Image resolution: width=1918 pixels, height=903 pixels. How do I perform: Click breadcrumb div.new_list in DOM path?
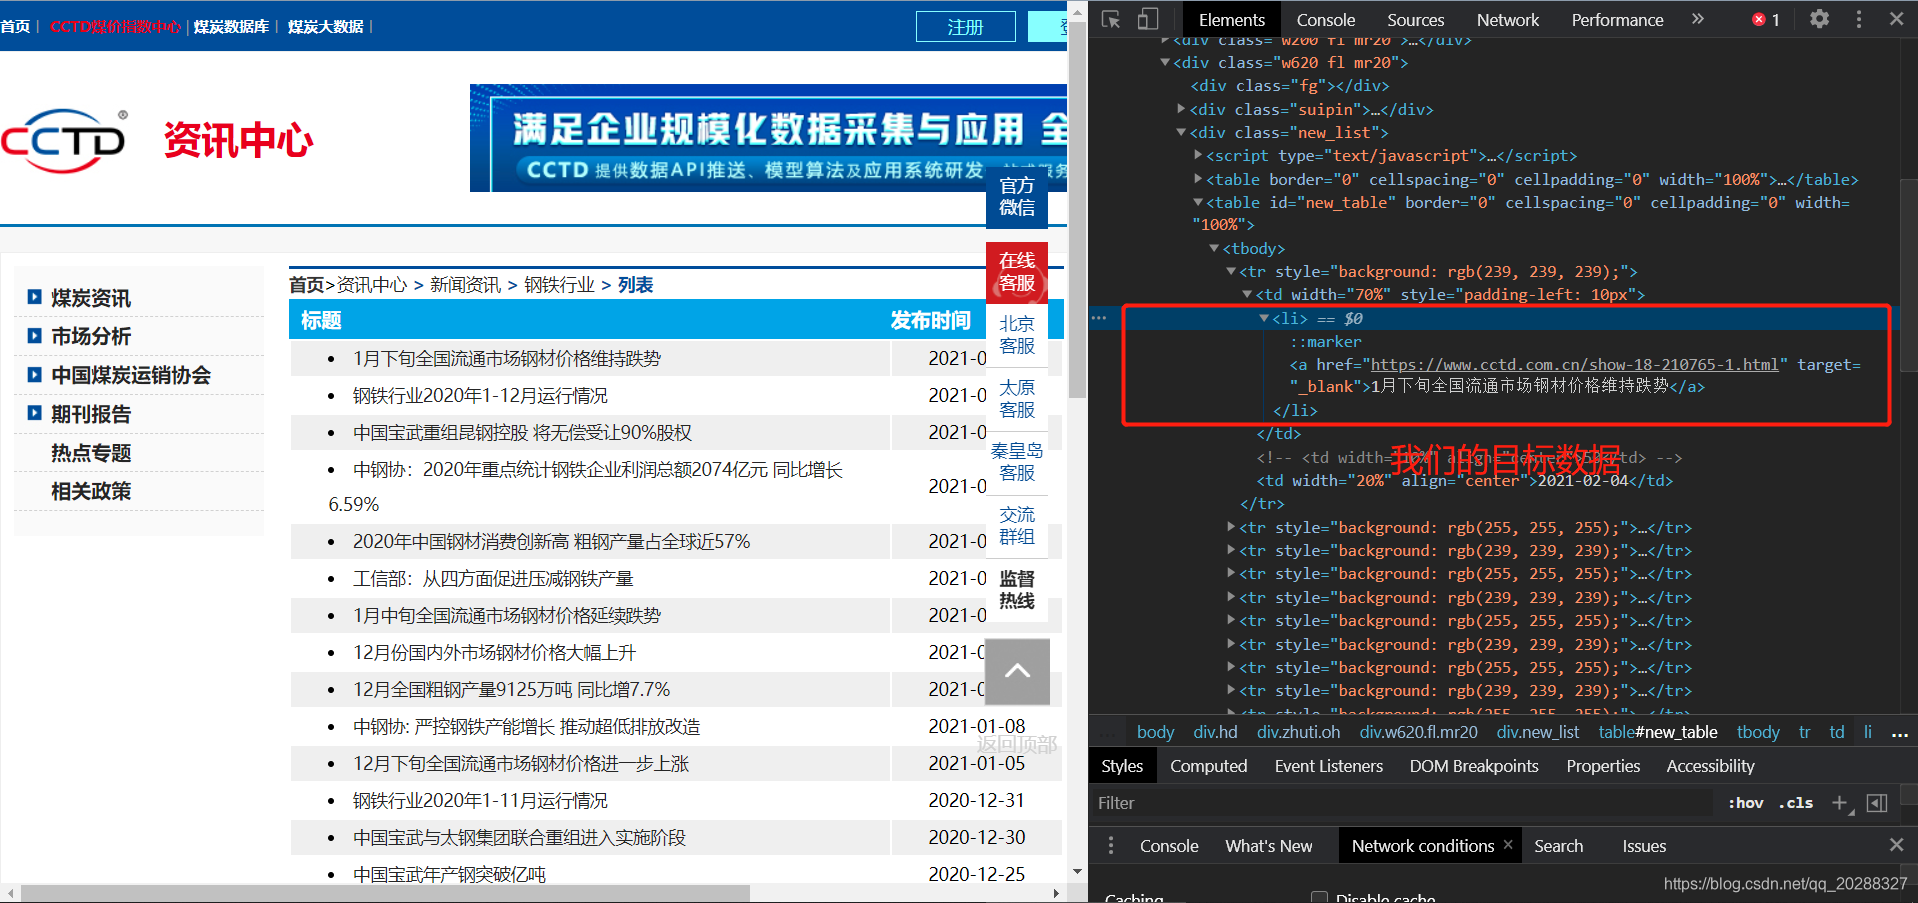(x=1537, y=732)
